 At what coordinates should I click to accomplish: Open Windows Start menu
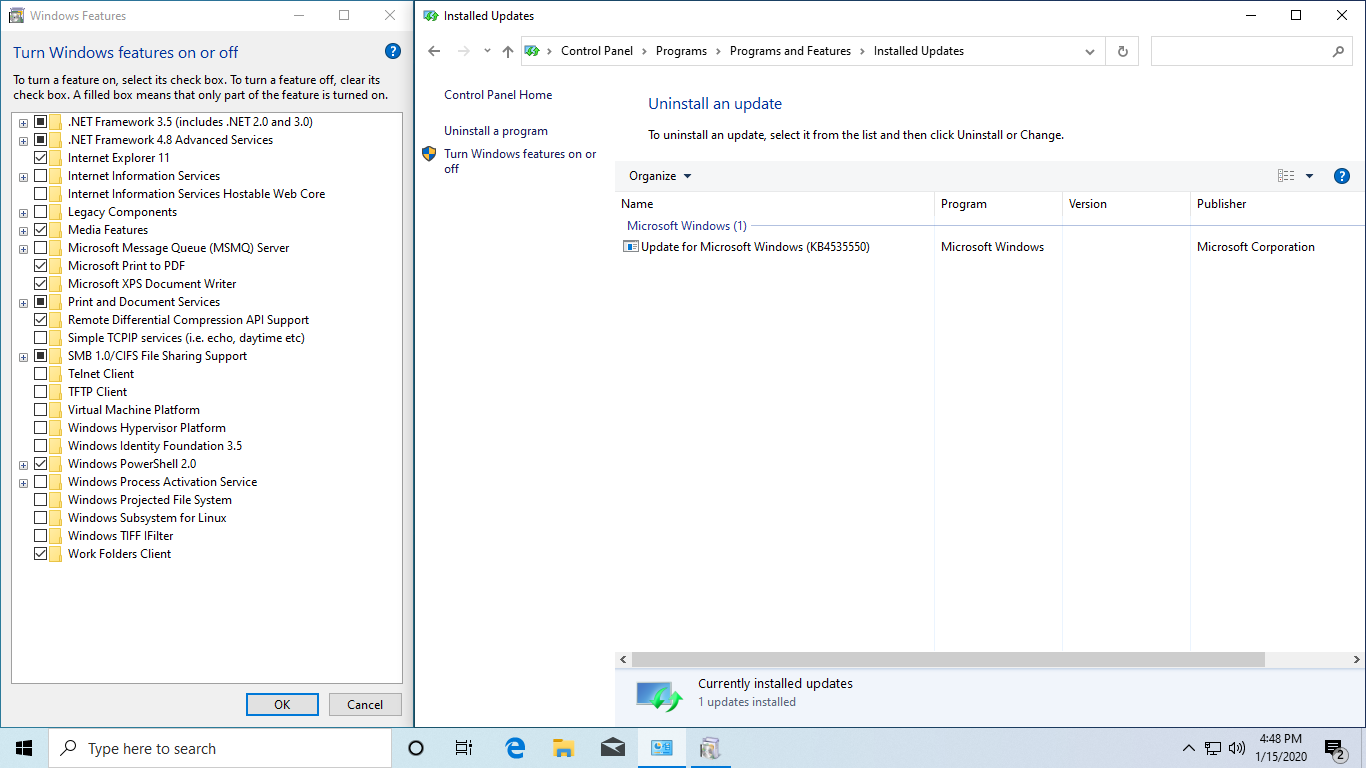pyautogui.click(x=24, y=748)
